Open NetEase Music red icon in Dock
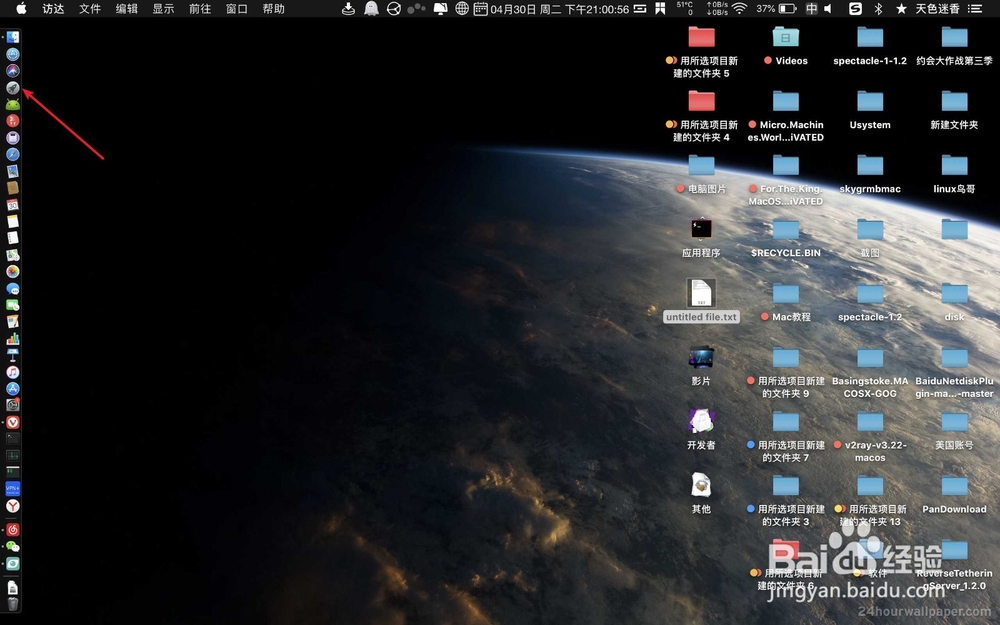This screenshot has width=1000, height=625. tap(13, 529)
